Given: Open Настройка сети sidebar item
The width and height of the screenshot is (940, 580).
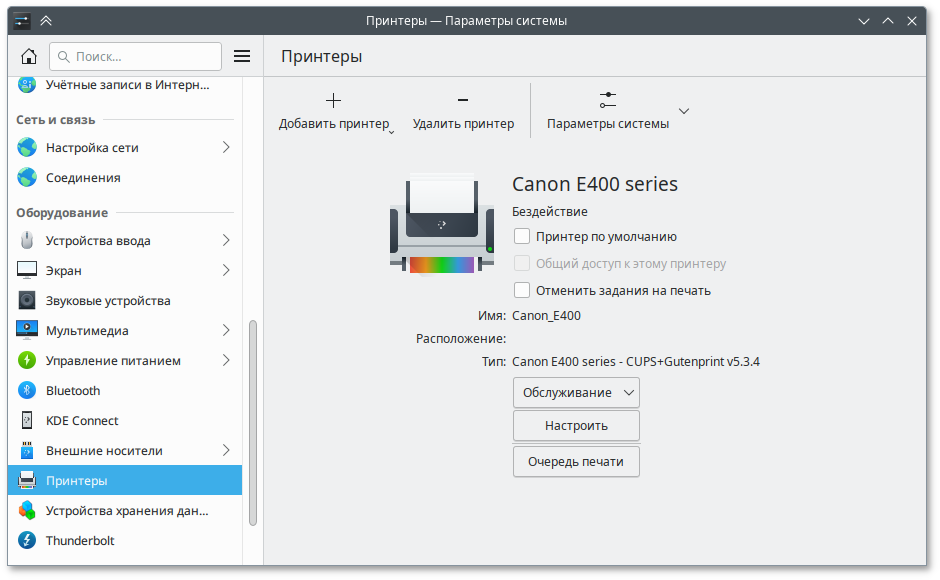Looking at the screenshot, I should (92, 148).
